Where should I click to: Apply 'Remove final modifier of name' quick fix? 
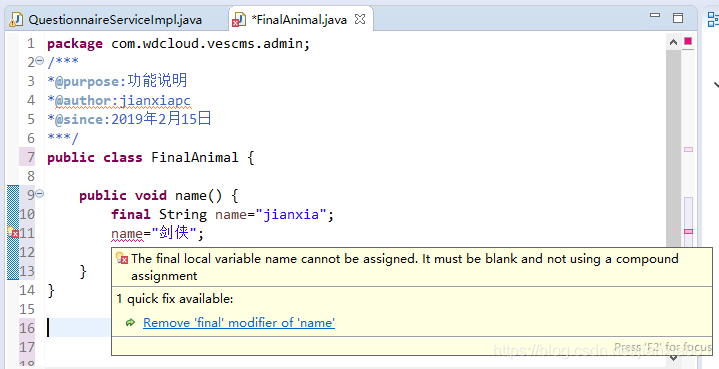pyautogui.click(x=239, y=323)
